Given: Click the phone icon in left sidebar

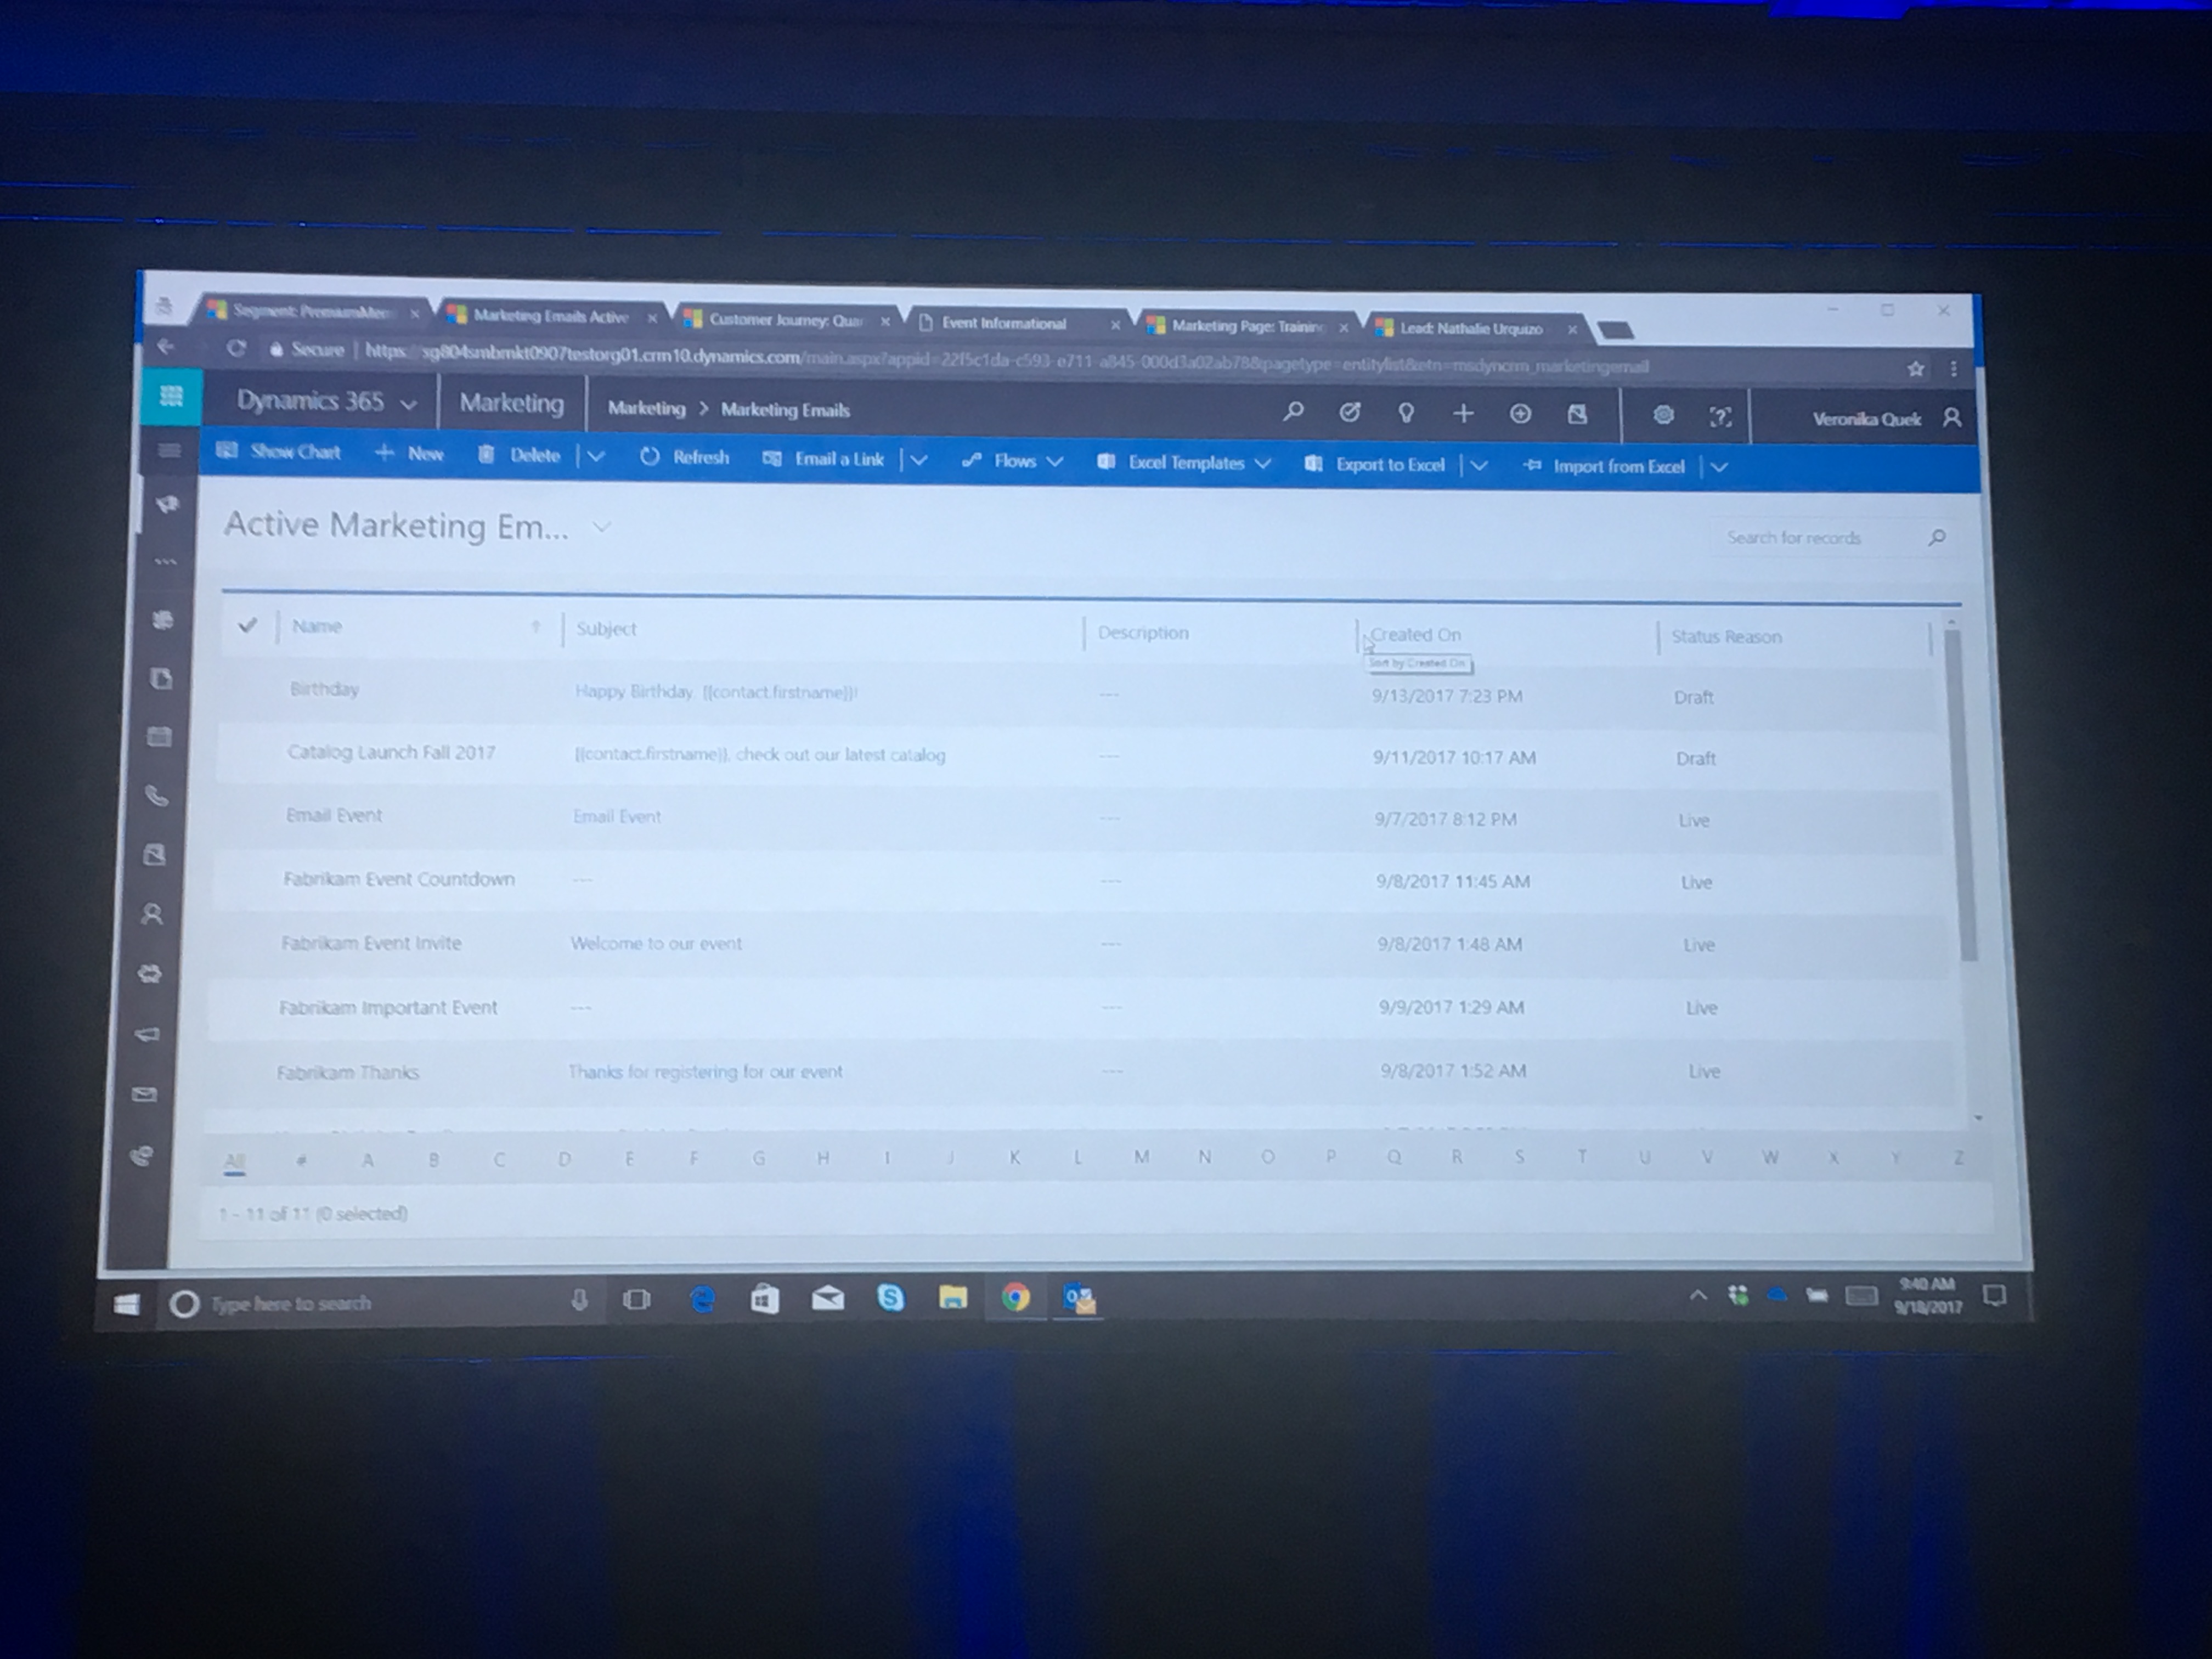Looking at the screenshot, I should (157, 796).
